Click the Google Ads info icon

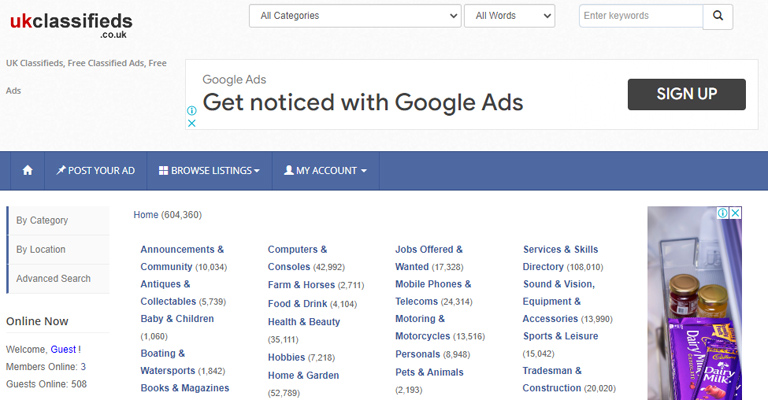point(191,112)
